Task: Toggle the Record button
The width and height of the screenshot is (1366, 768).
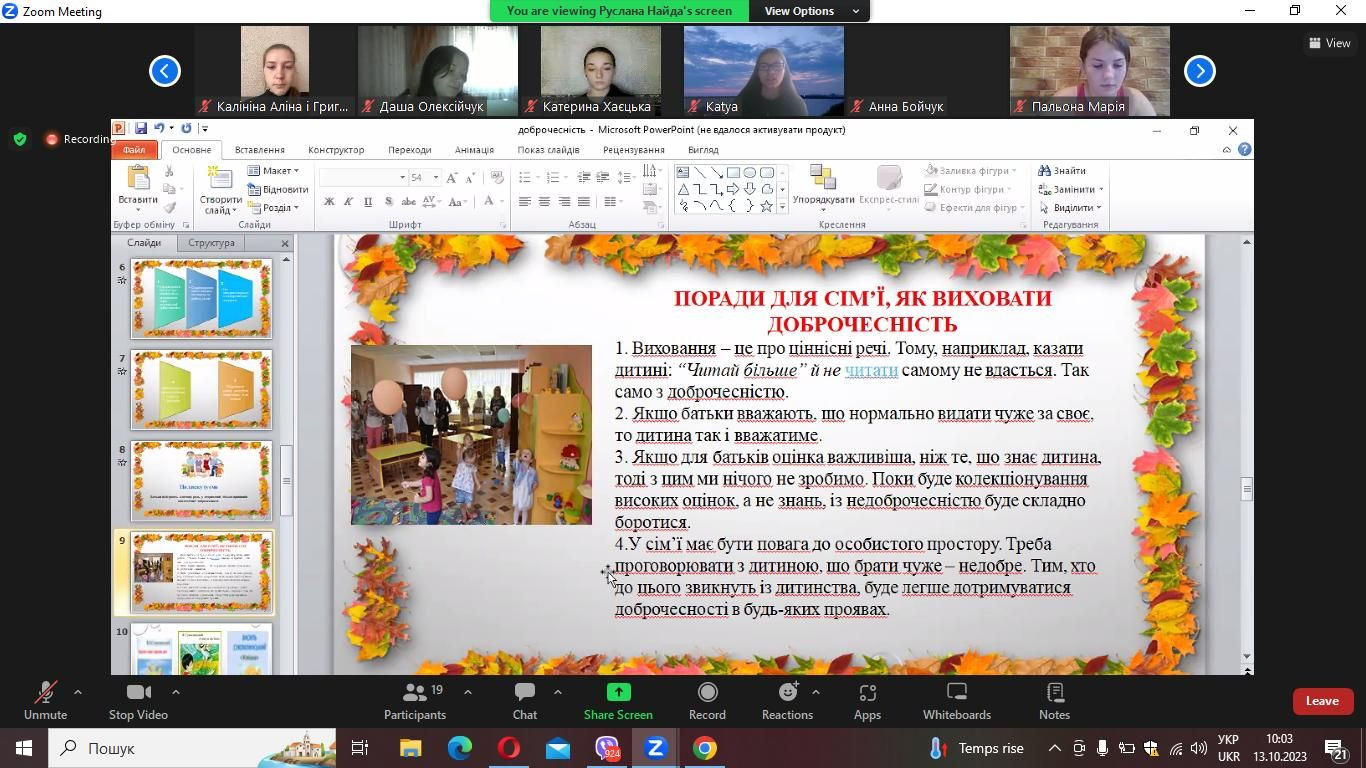Action: [707, 700]
